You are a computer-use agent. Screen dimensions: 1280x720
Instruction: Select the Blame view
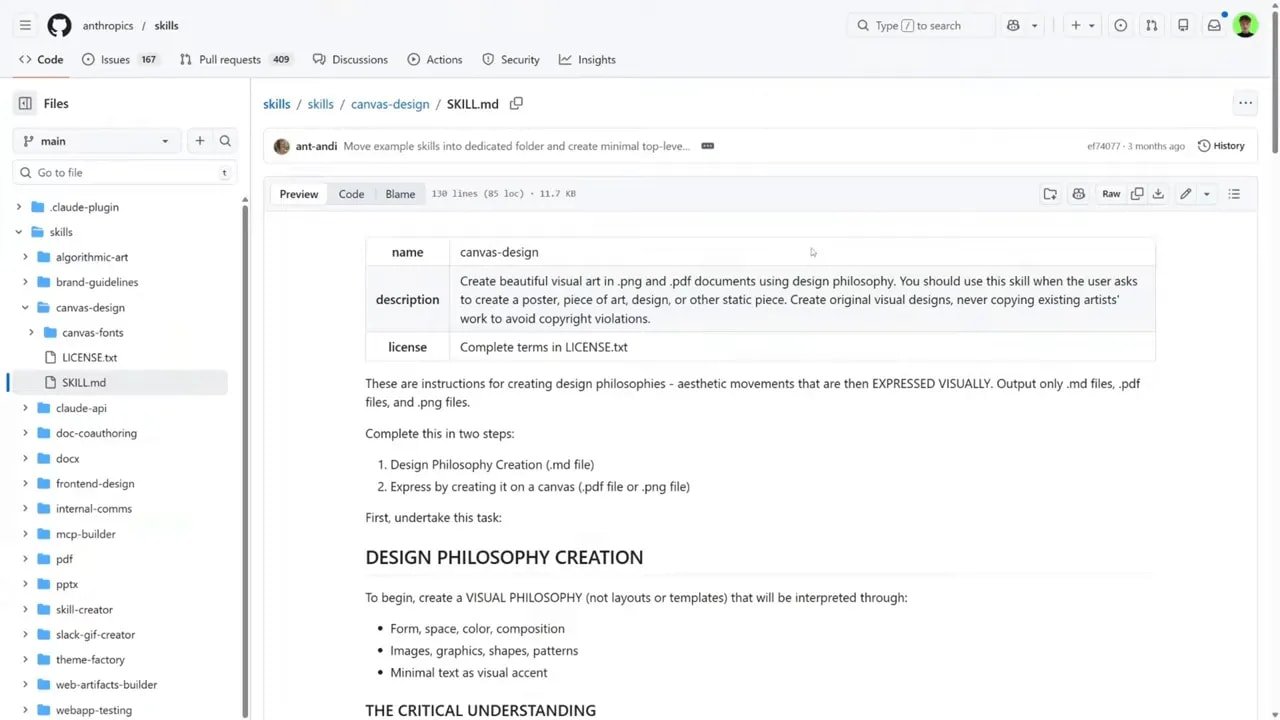pos(400,193)
